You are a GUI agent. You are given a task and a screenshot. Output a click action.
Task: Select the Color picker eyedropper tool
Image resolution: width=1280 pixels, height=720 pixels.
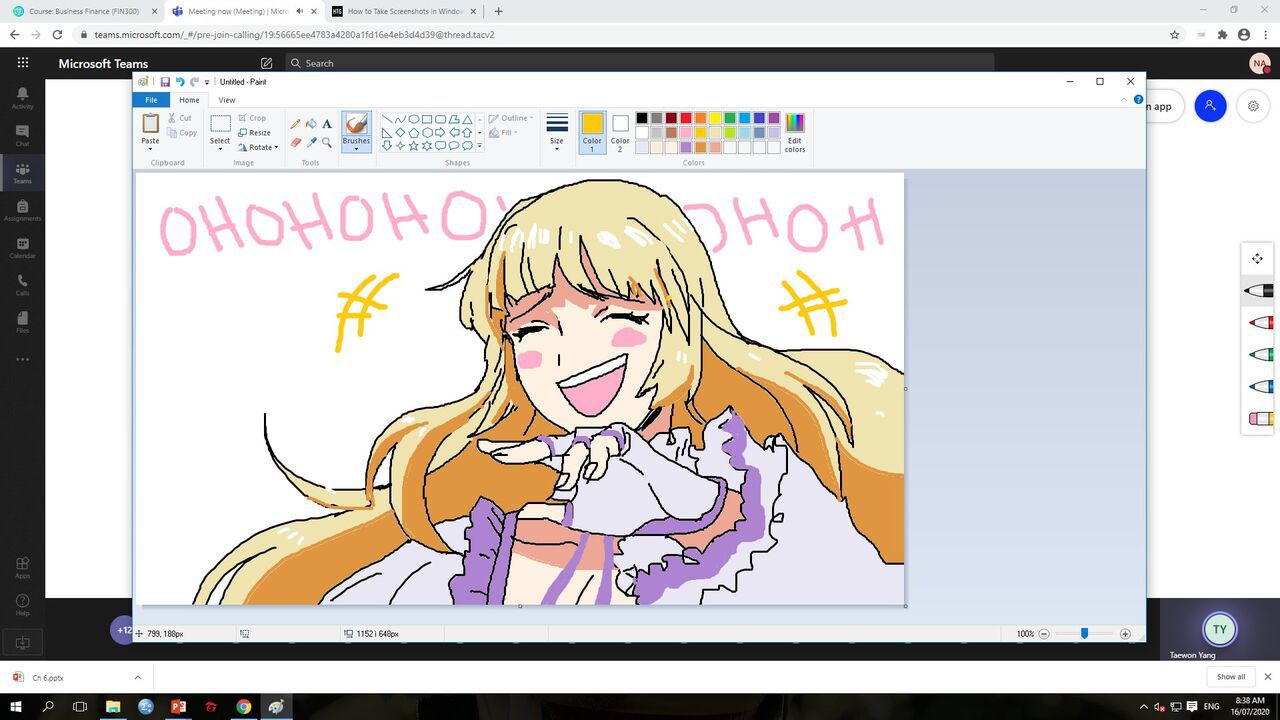click(x=311, y=142)
